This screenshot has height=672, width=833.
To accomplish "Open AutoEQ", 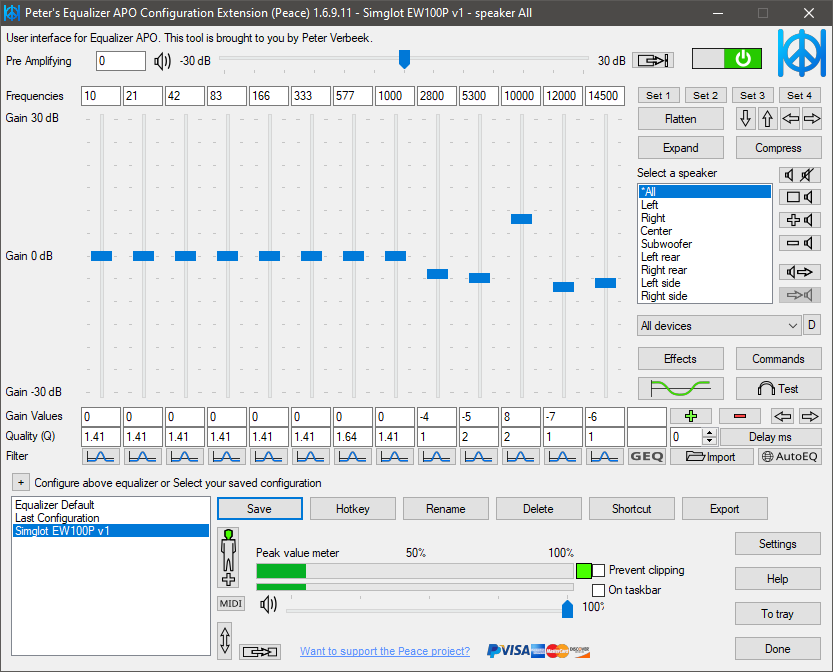I will (x=789, y=456).
